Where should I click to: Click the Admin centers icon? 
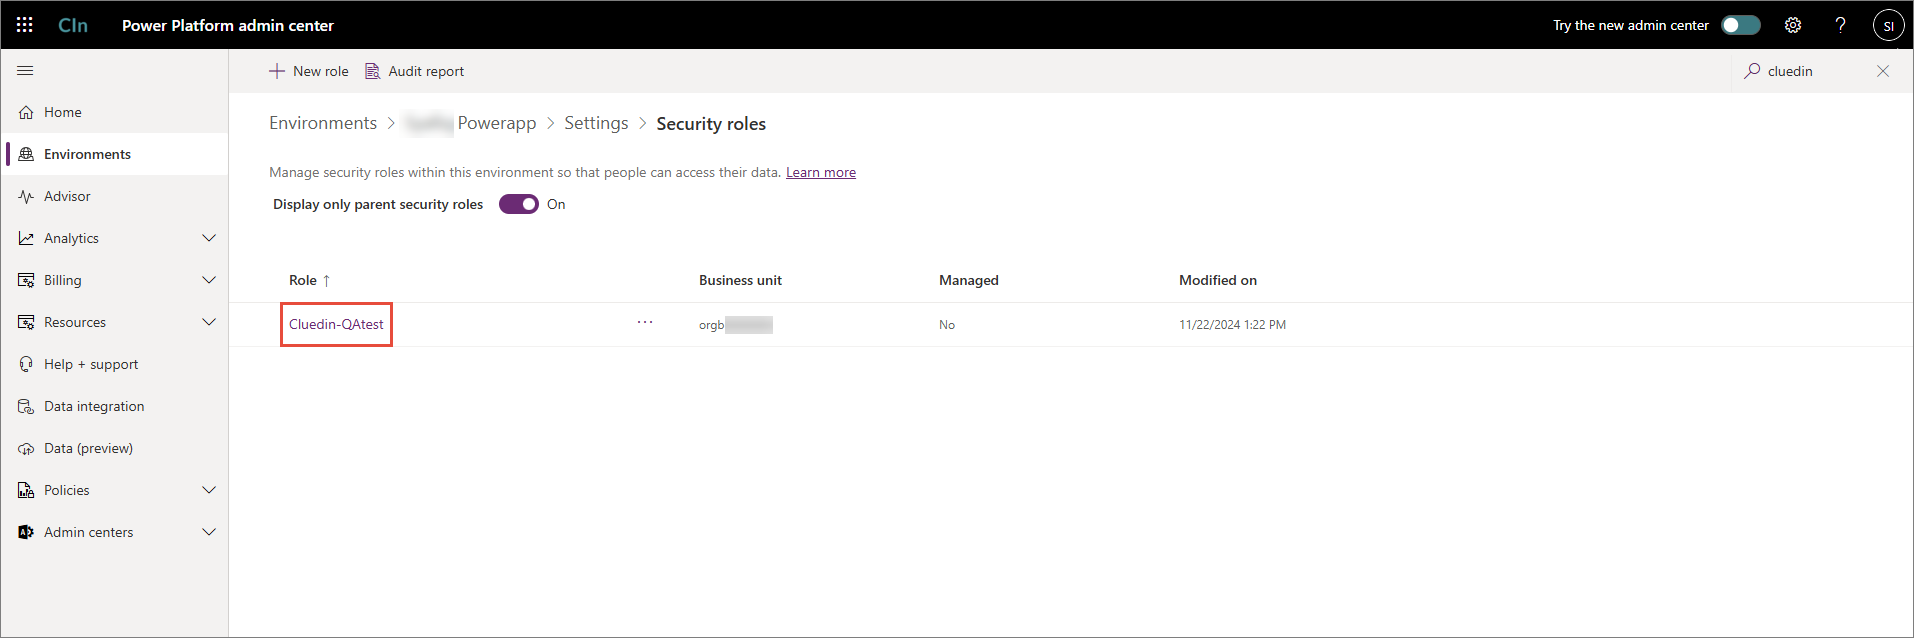[x=26, y=532]
